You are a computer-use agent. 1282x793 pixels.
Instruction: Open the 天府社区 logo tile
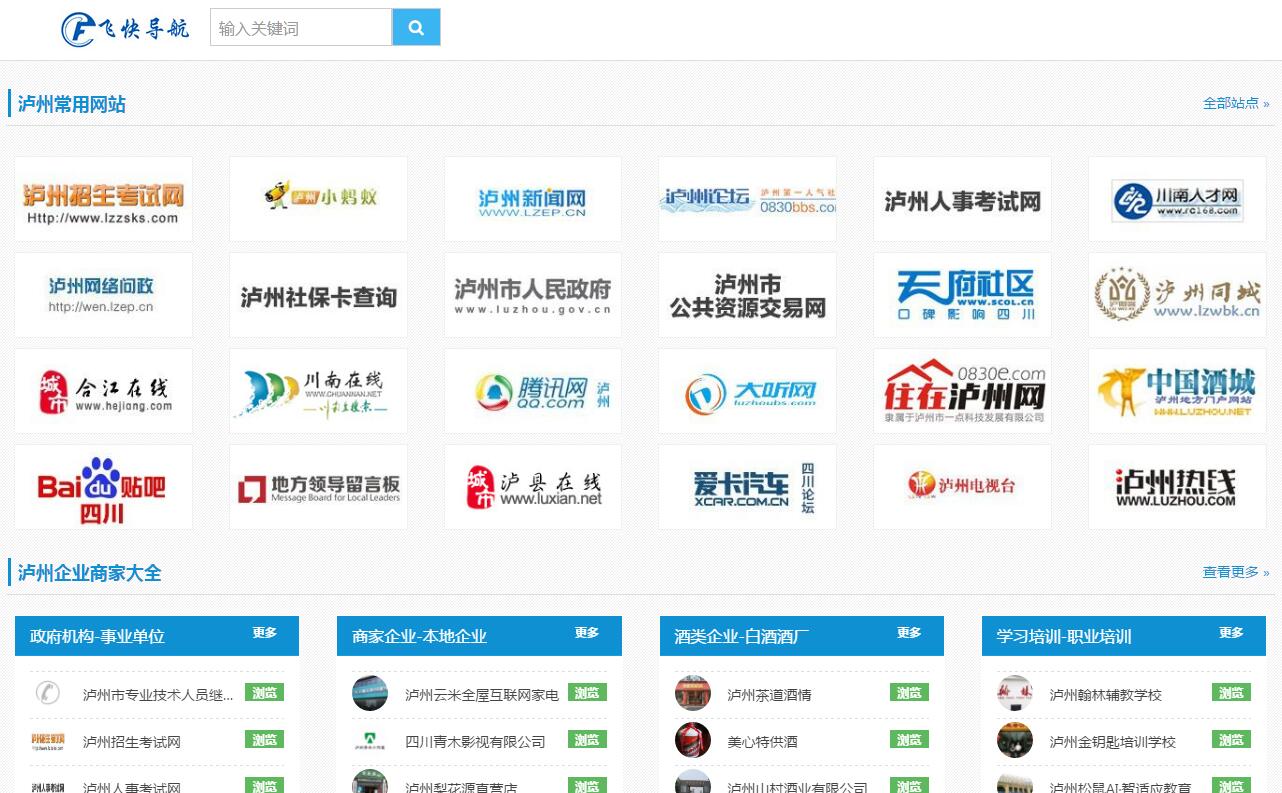(962, 295)
